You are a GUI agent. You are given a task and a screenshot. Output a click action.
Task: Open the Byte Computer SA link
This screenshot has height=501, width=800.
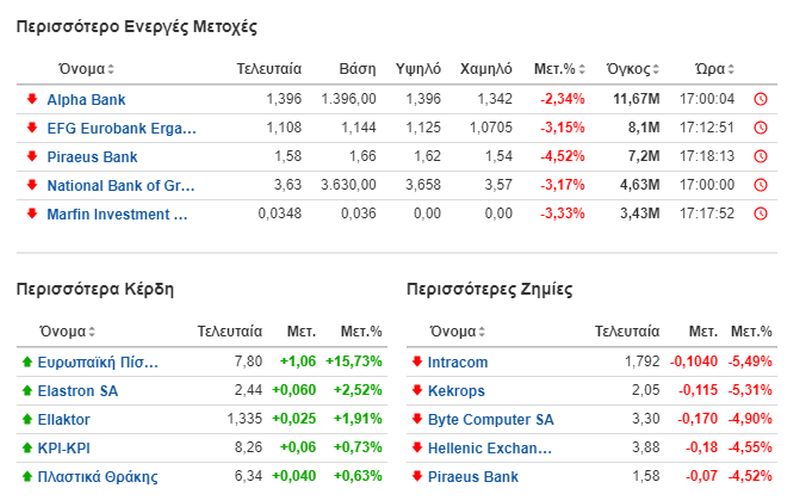(x=490, y=419)
